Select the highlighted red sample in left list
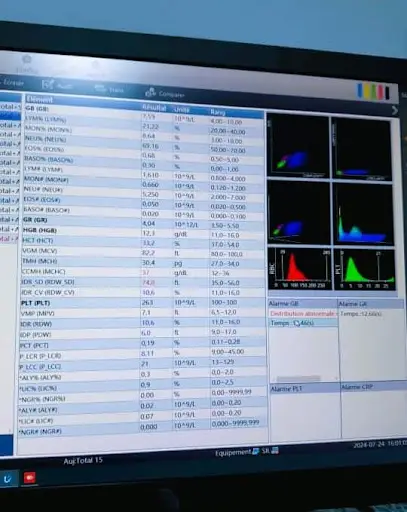 click(9, 239)
